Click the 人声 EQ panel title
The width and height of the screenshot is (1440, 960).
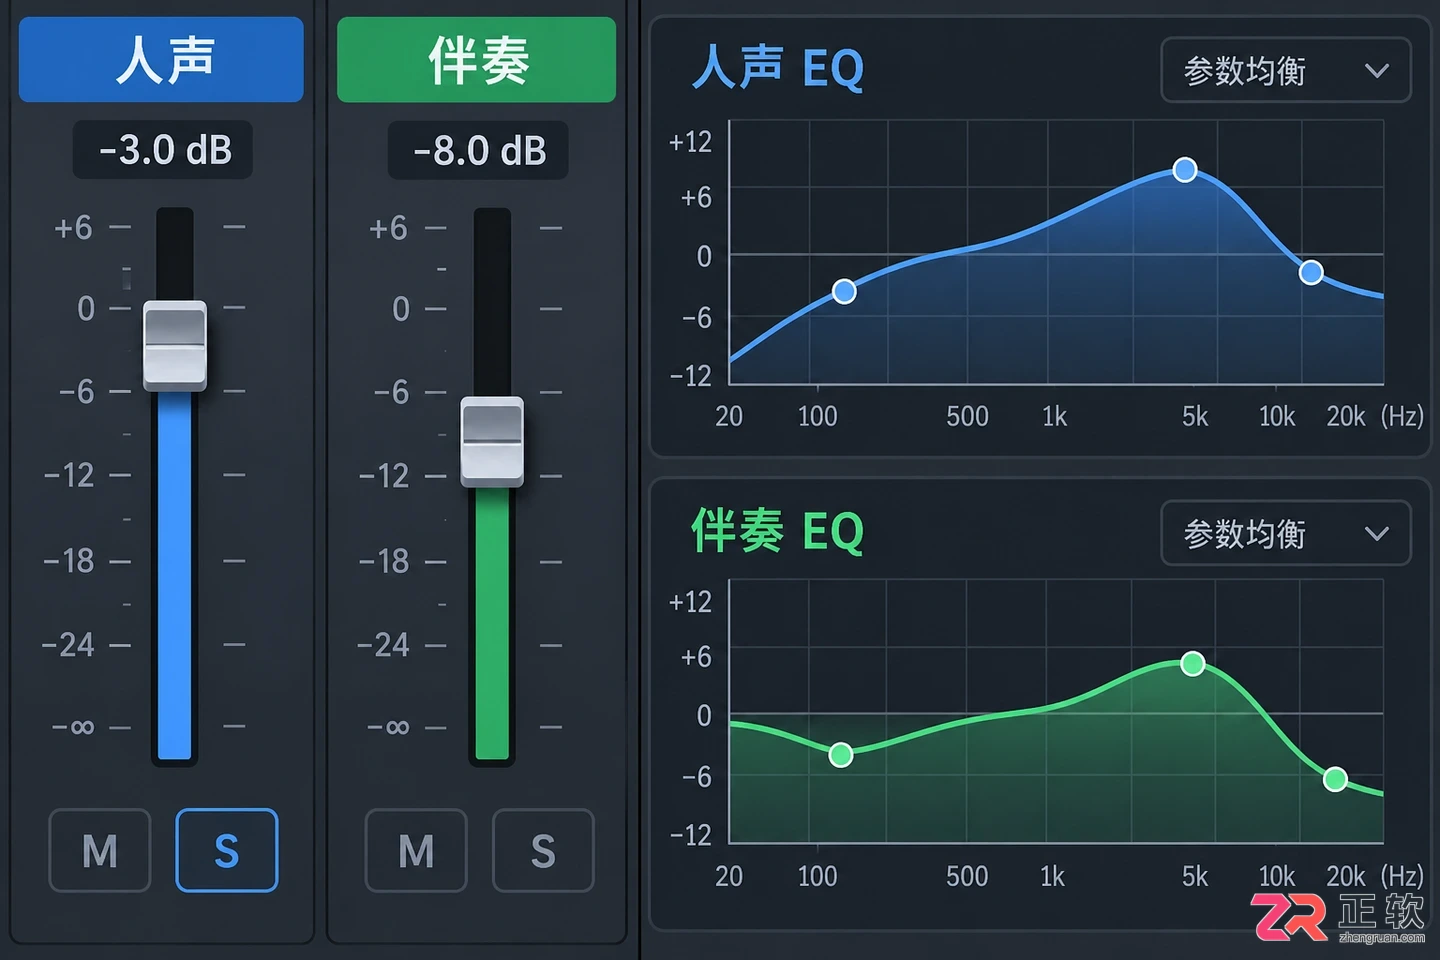(x=777, y=68)
